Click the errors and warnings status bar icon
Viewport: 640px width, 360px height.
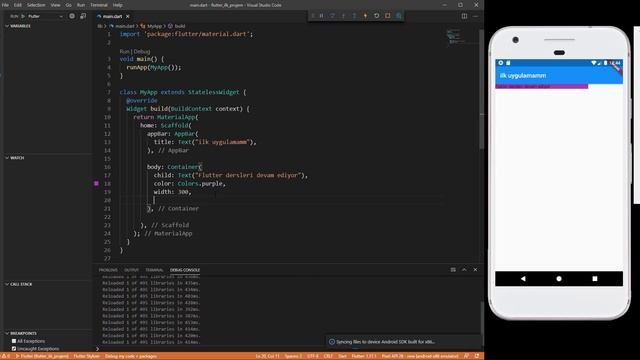click(6, 356)
